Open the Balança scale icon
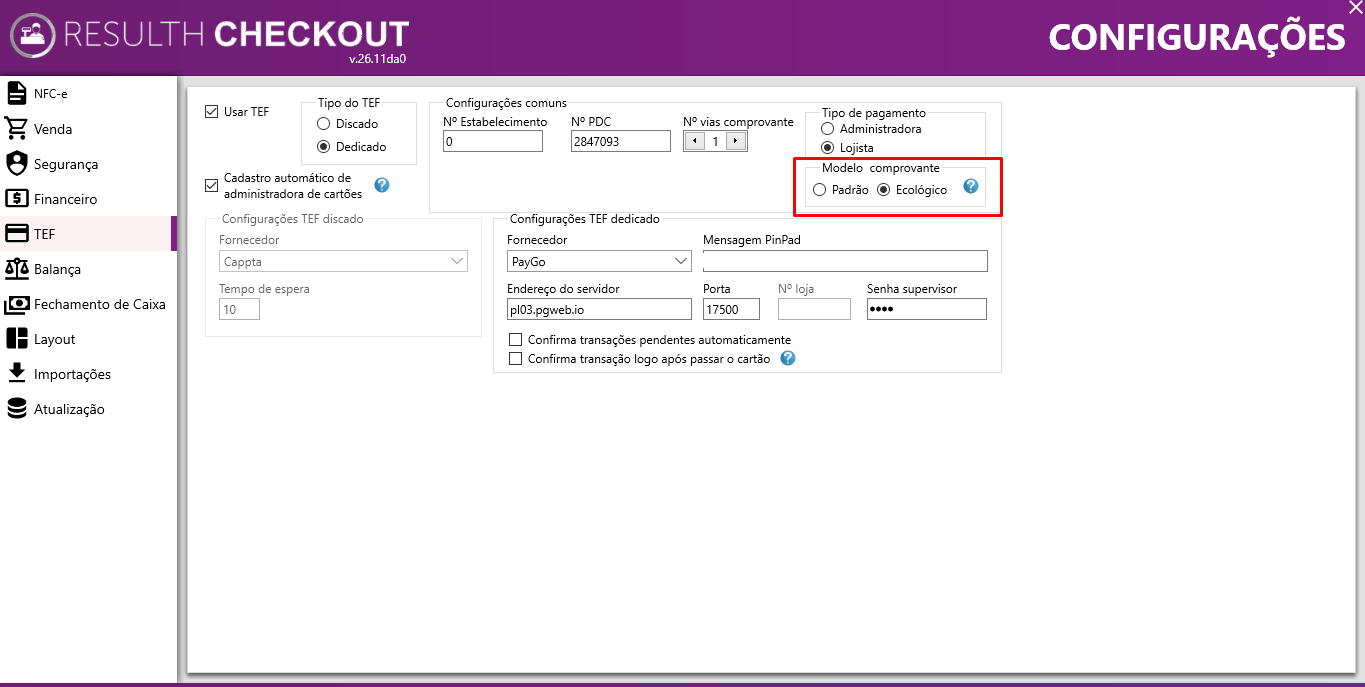This screenshot has height=687, width=1365. (16, 268)
